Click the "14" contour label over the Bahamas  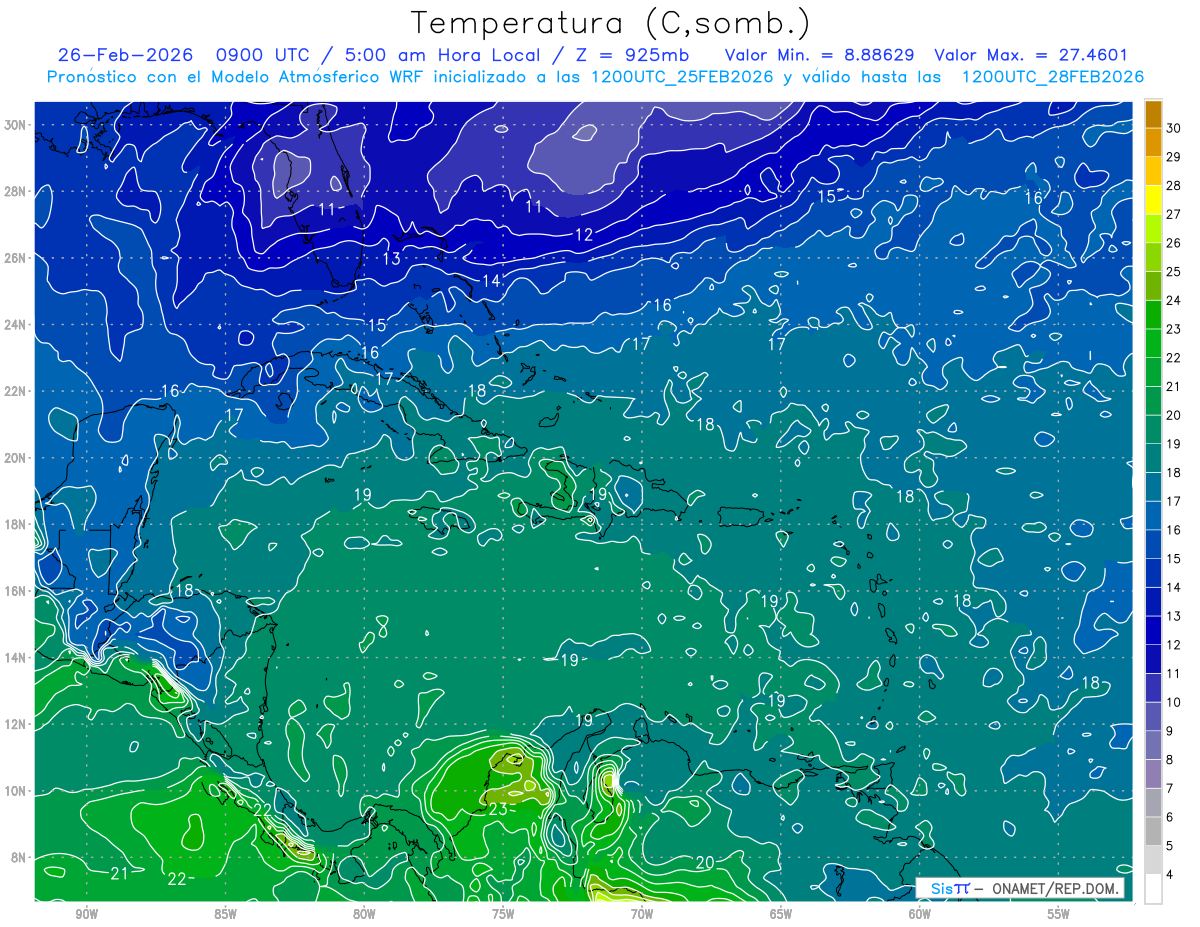(491, 281)
